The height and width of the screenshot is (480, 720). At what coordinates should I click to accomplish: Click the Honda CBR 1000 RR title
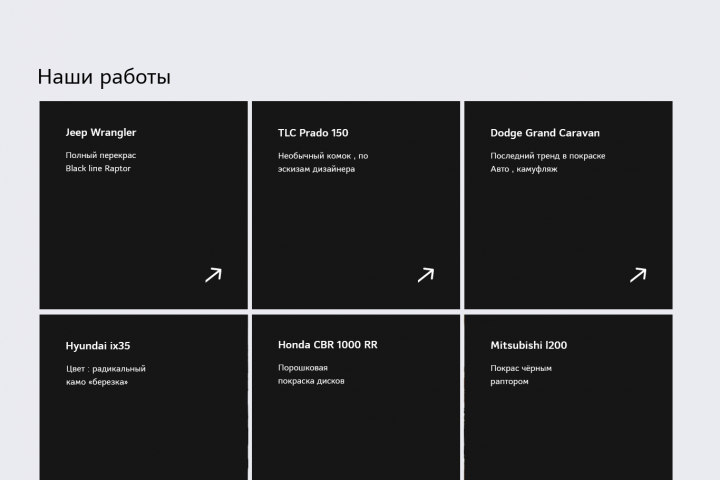(x=328, y=344)
